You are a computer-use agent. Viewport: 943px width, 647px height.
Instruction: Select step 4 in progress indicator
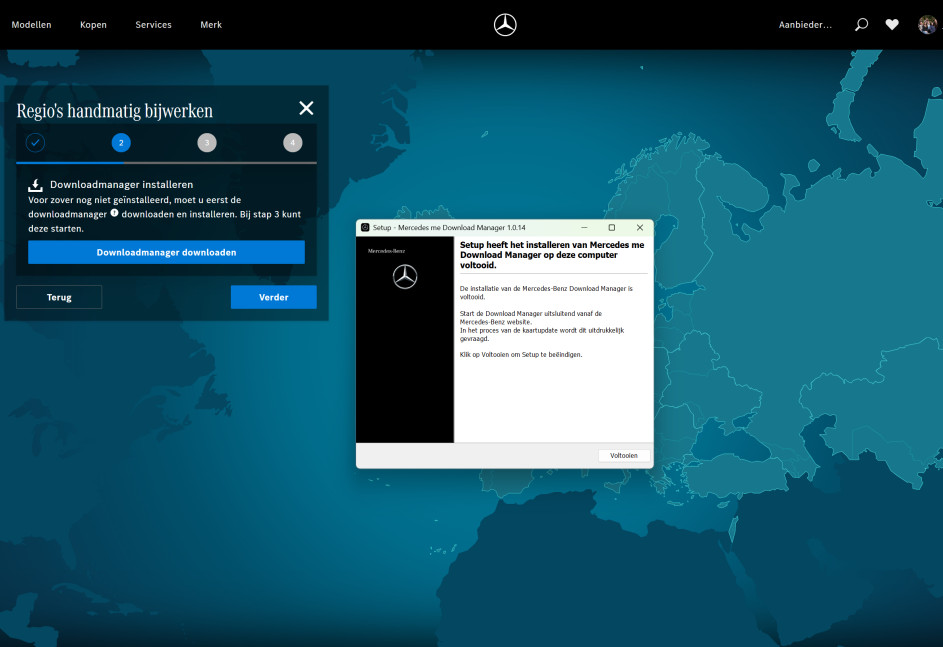click(x=293, y=143)
